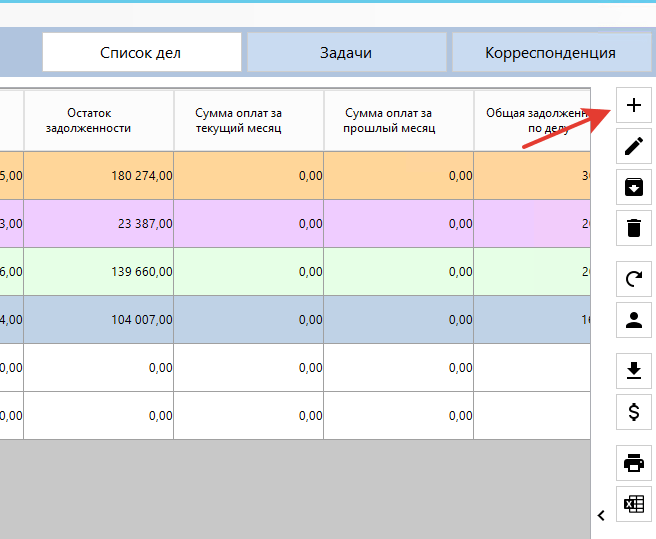This screenshot has width=656, height=539.
Task: Click the download arrow icon
Action: [634, 371]
